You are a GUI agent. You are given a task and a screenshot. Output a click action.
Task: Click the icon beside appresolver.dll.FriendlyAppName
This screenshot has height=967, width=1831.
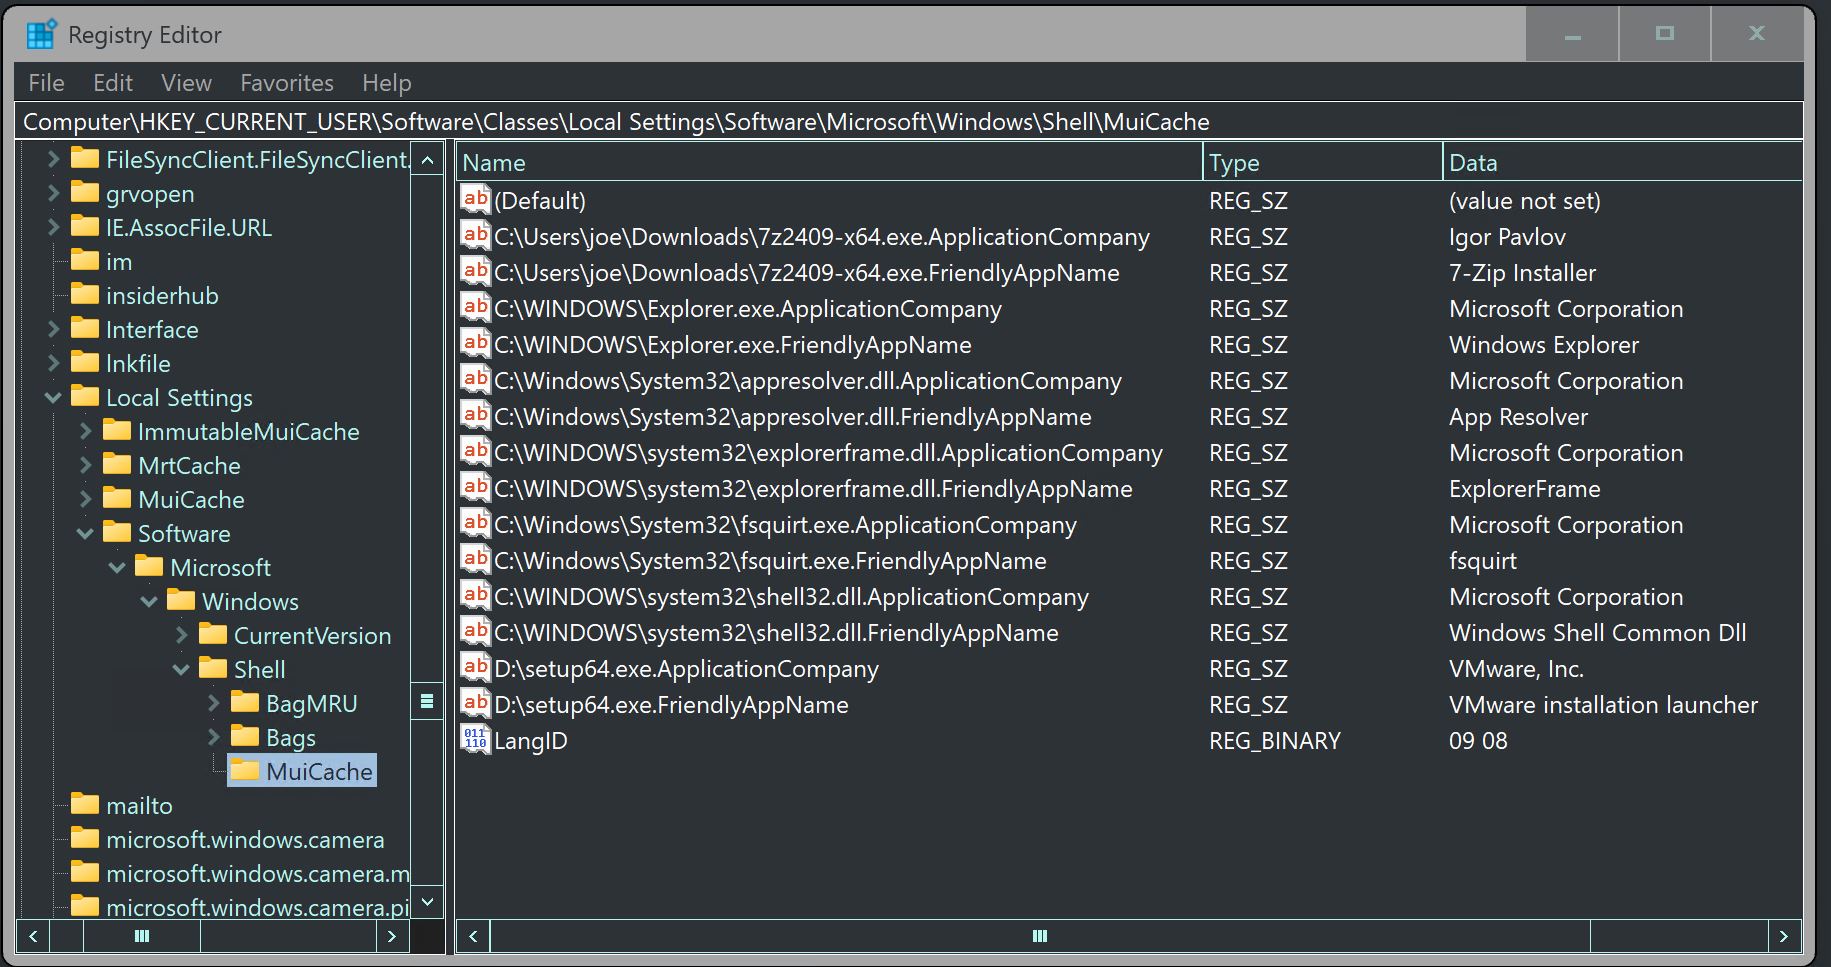475,415
